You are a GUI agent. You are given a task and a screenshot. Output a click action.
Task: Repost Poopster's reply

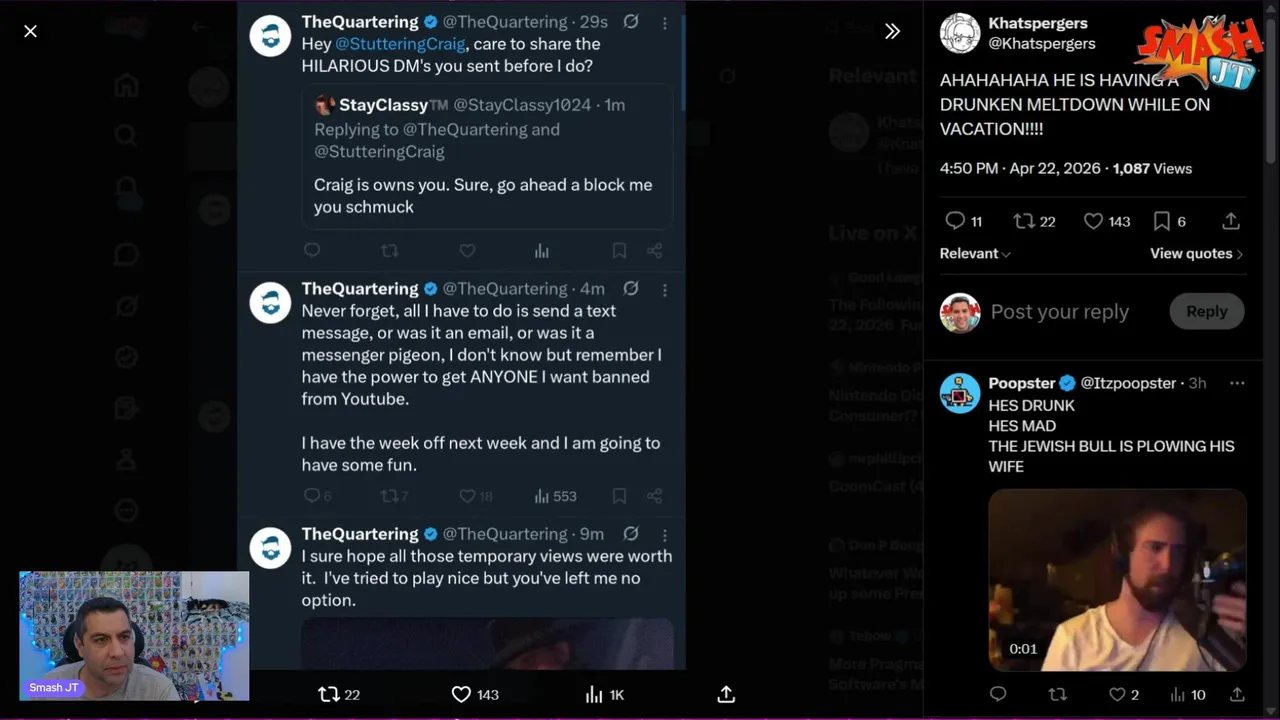click(1057, 694)
